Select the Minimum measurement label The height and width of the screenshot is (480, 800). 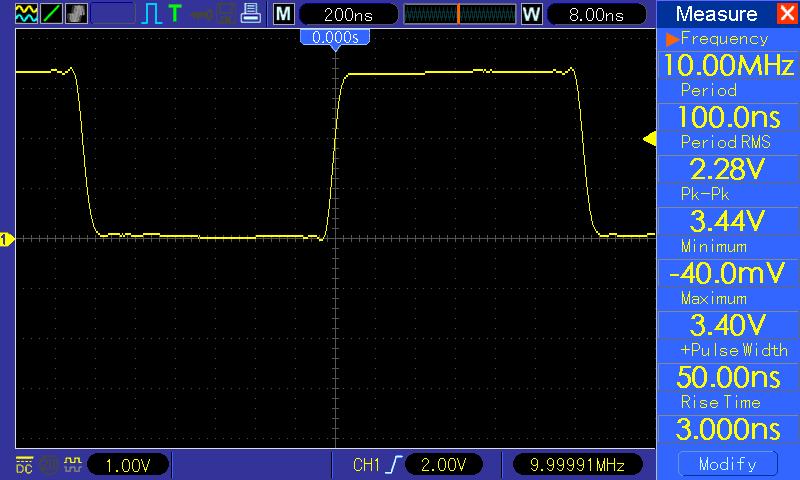point(714,246)
